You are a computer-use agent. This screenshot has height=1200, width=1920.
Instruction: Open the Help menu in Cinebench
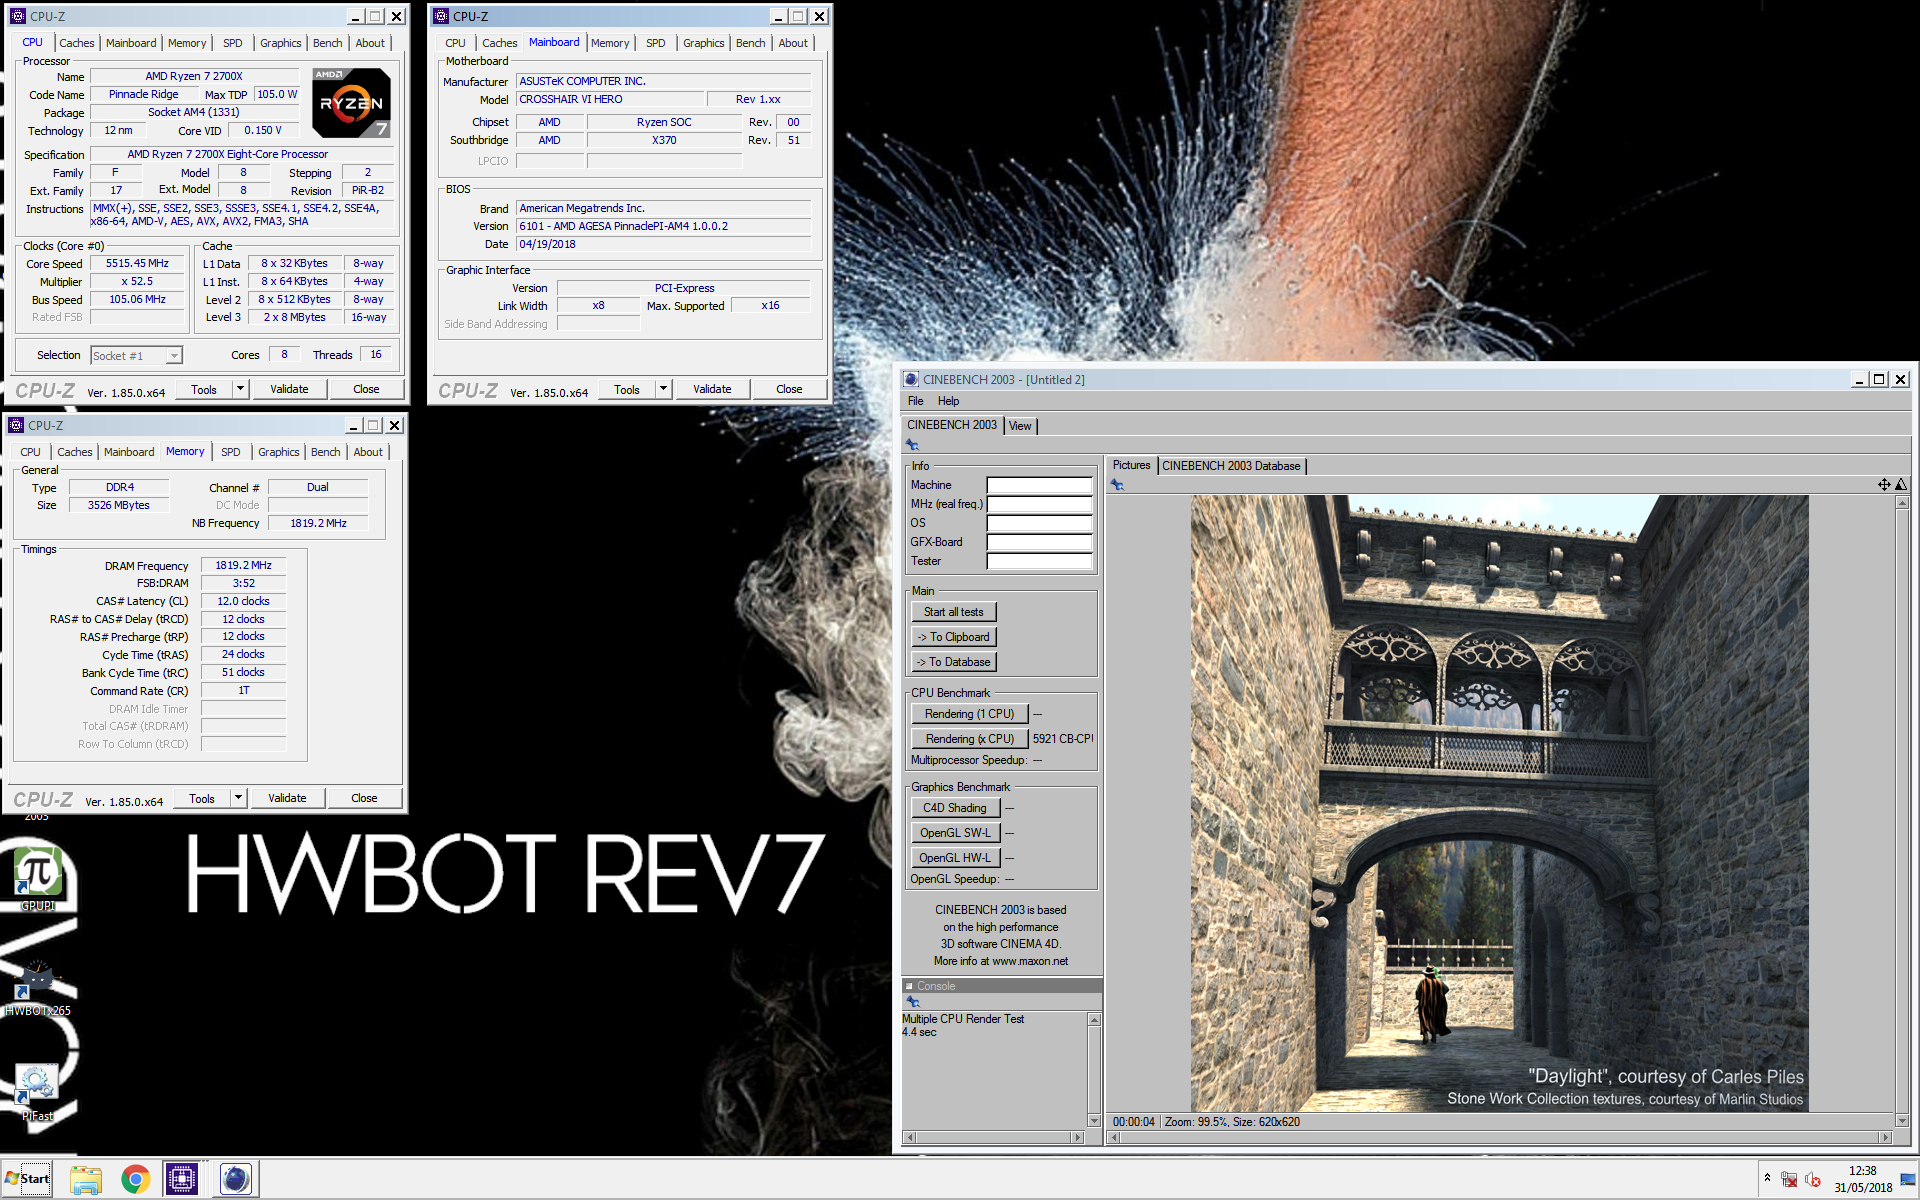coord(948,401)
